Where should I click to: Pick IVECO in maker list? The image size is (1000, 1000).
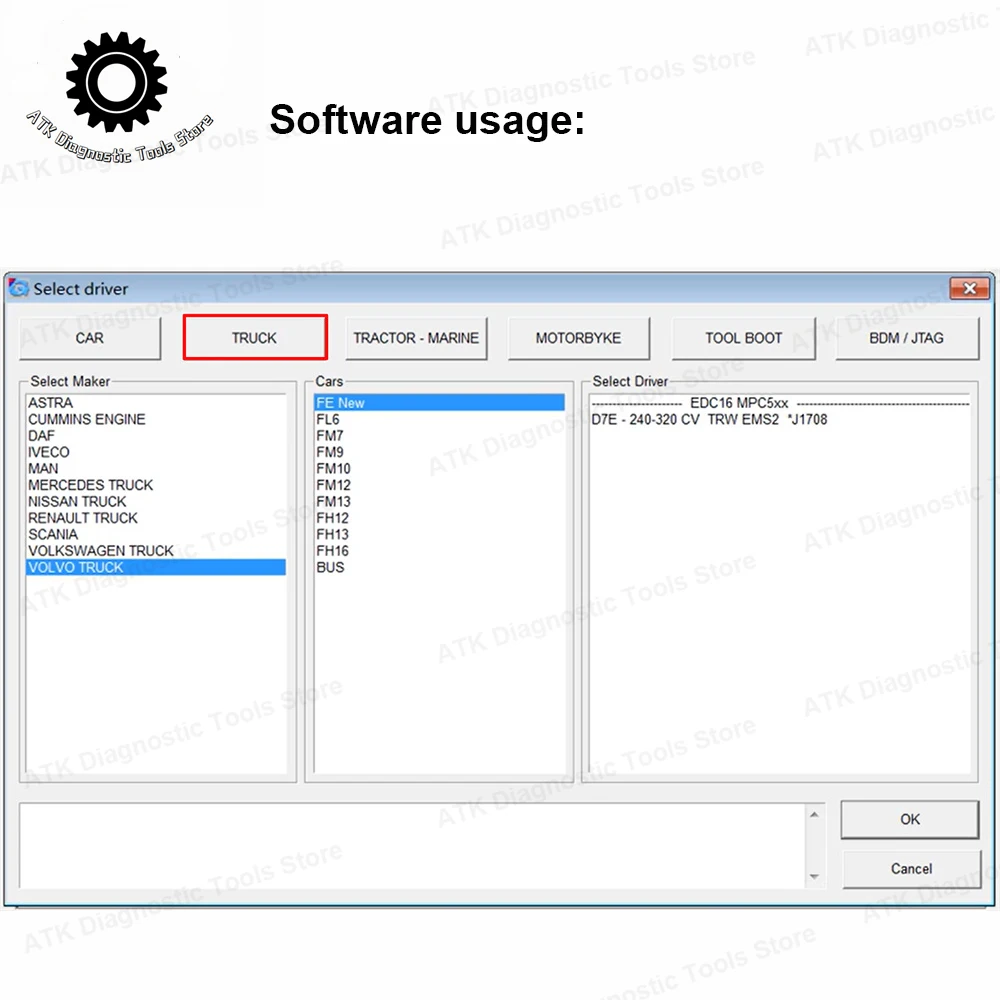(156, 452)
